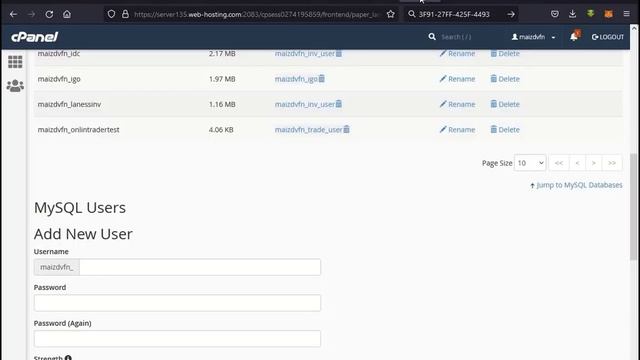The width and height of the screenshot is (640, 360).
Task: Open the User Manager sidebar icon
Action: pos(15,86)
